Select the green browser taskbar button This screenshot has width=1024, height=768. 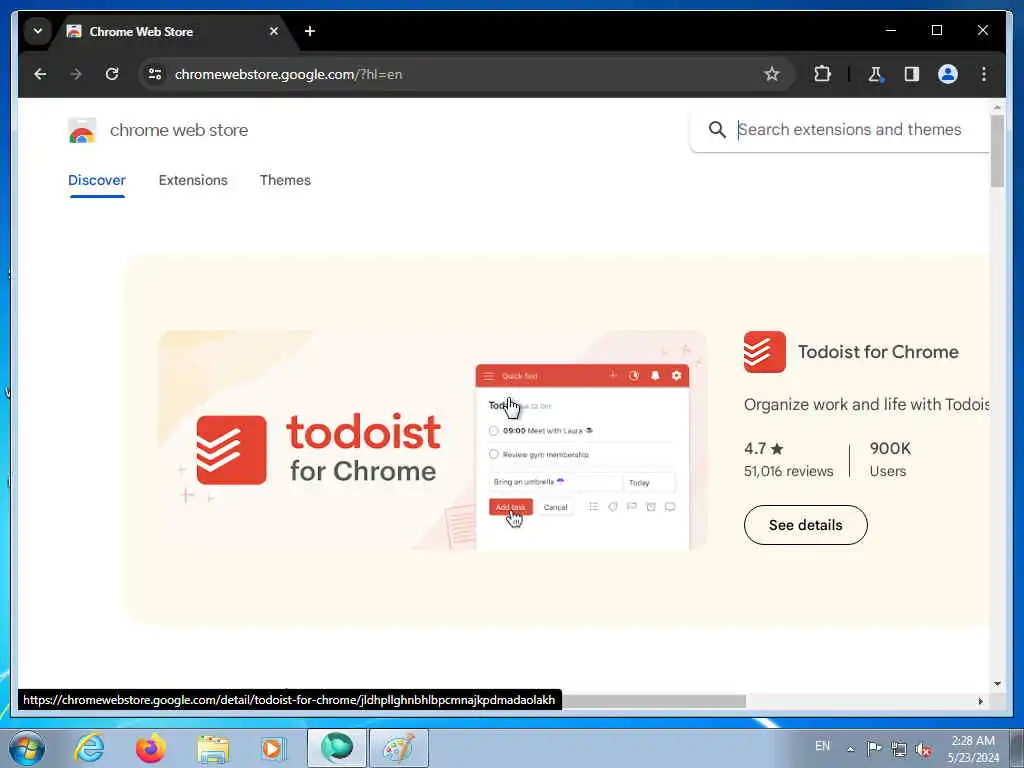[x=337, y=748]
